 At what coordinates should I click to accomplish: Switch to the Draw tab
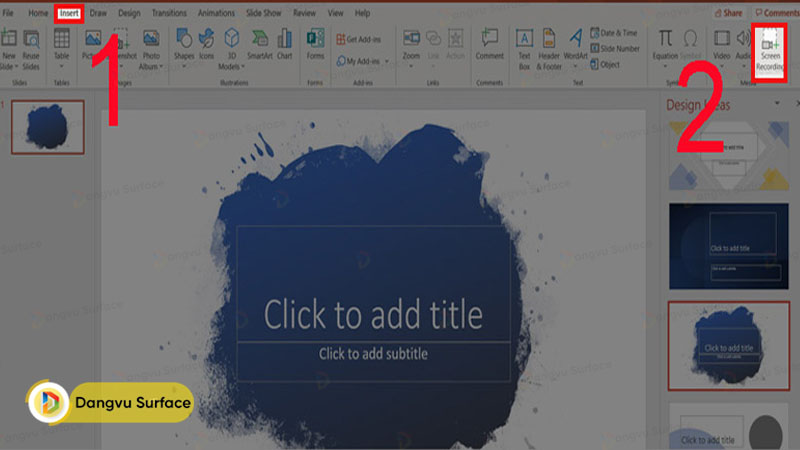tap(98, 13)
